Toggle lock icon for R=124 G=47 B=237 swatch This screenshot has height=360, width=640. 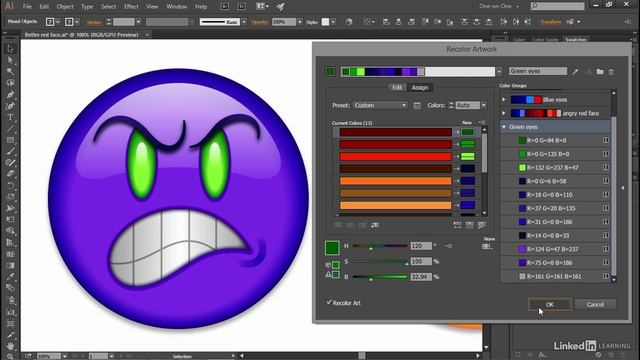point(606,249)
